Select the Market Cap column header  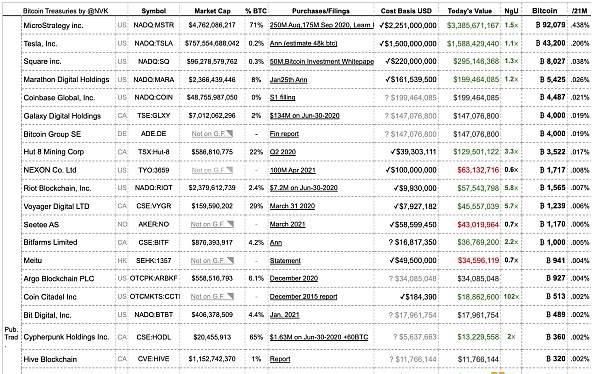(212, 11)
